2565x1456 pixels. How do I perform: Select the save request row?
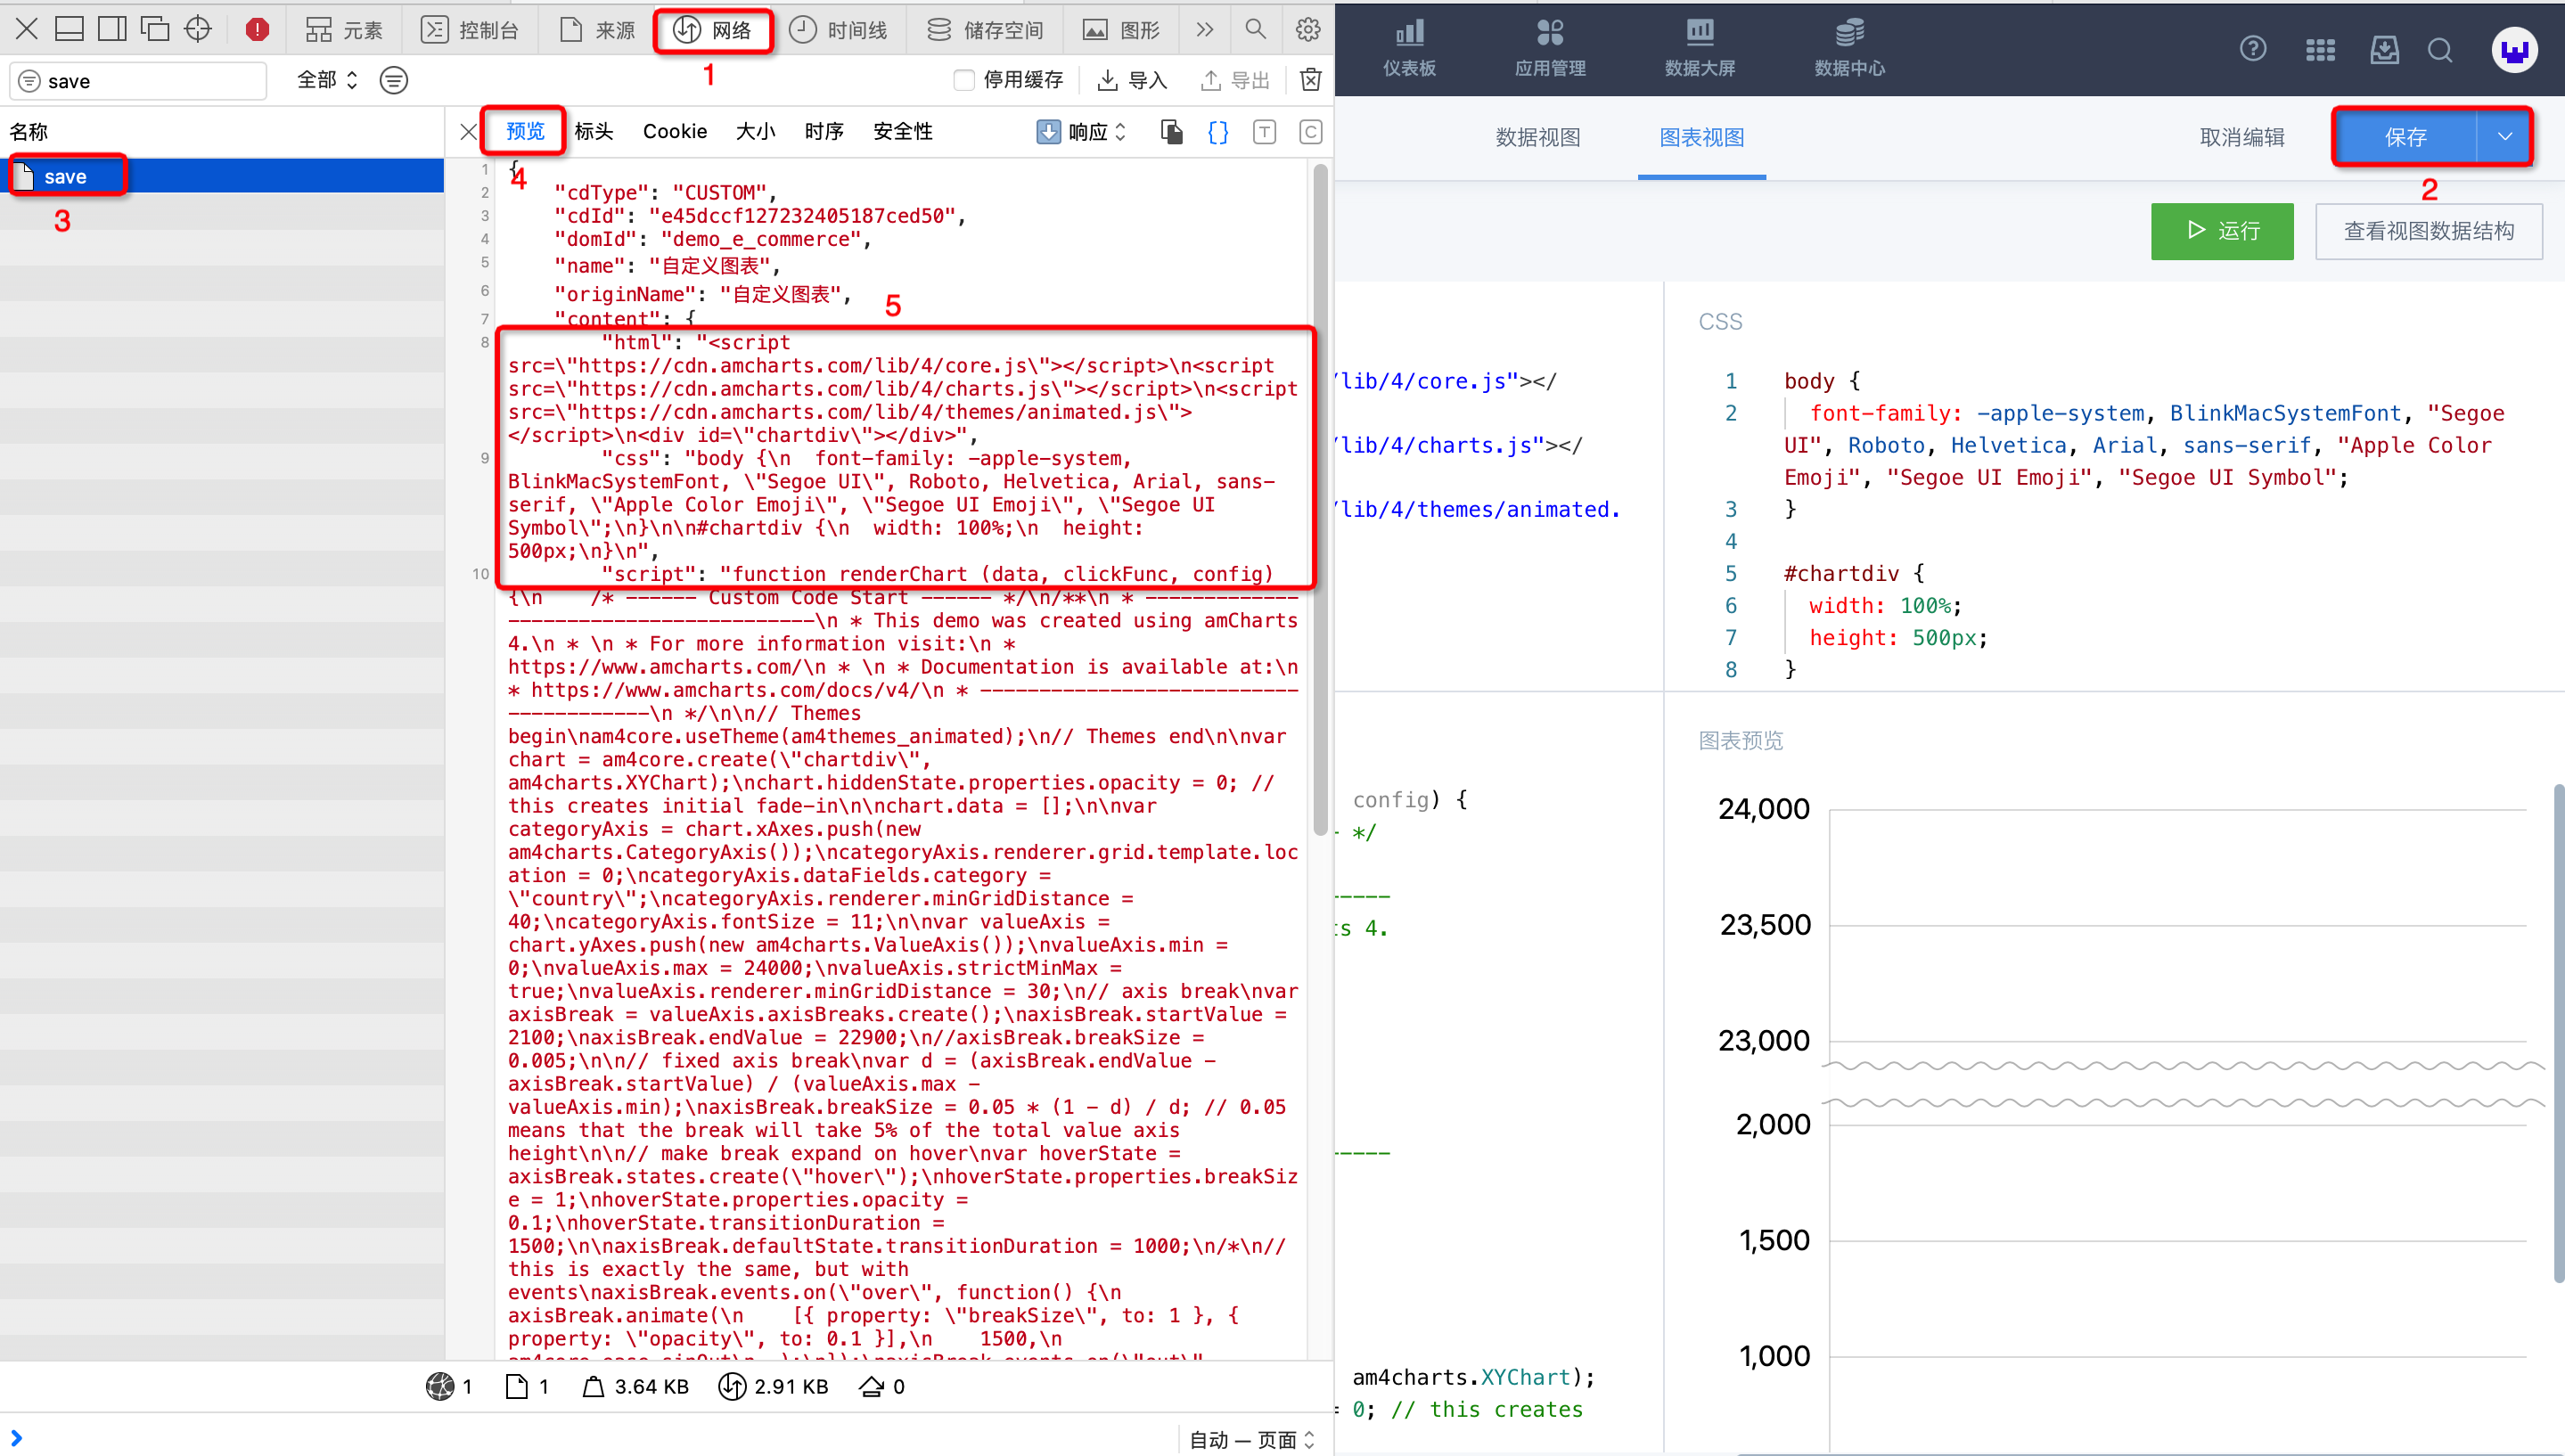coord(222,176)
